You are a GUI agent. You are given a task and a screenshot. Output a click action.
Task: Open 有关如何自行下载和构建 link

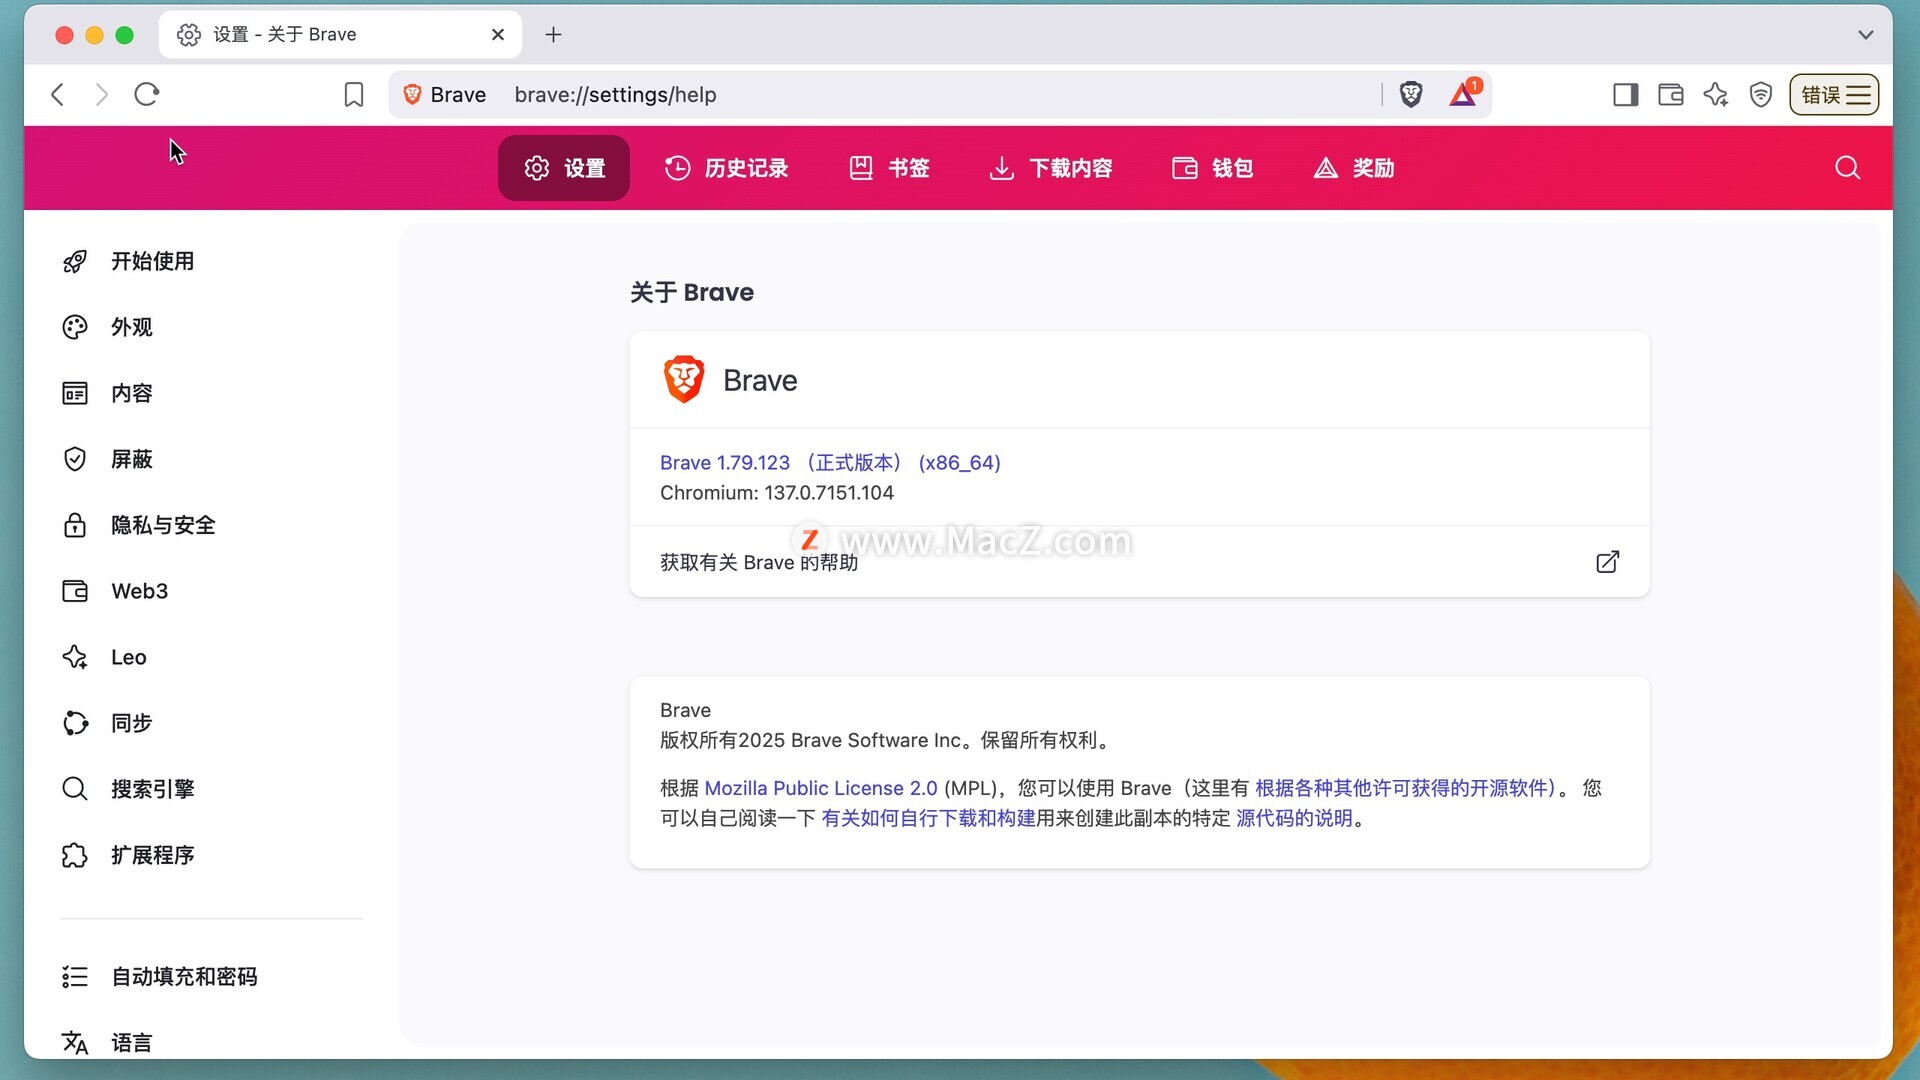(928, 818)
